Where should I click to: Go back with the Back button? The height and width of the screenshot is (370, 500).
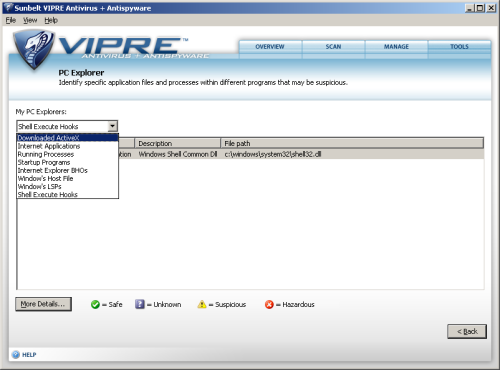[x=467, y=331]
